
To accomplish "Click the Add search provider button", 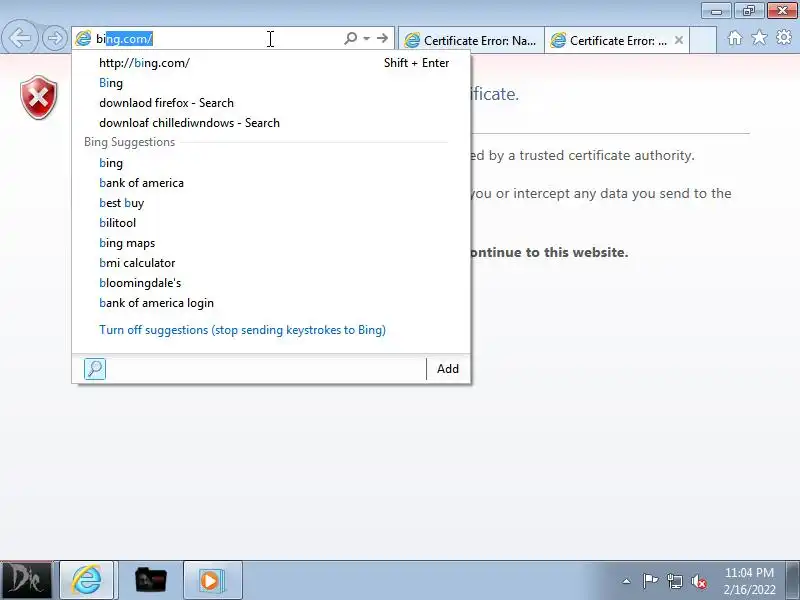I will 447,368.
